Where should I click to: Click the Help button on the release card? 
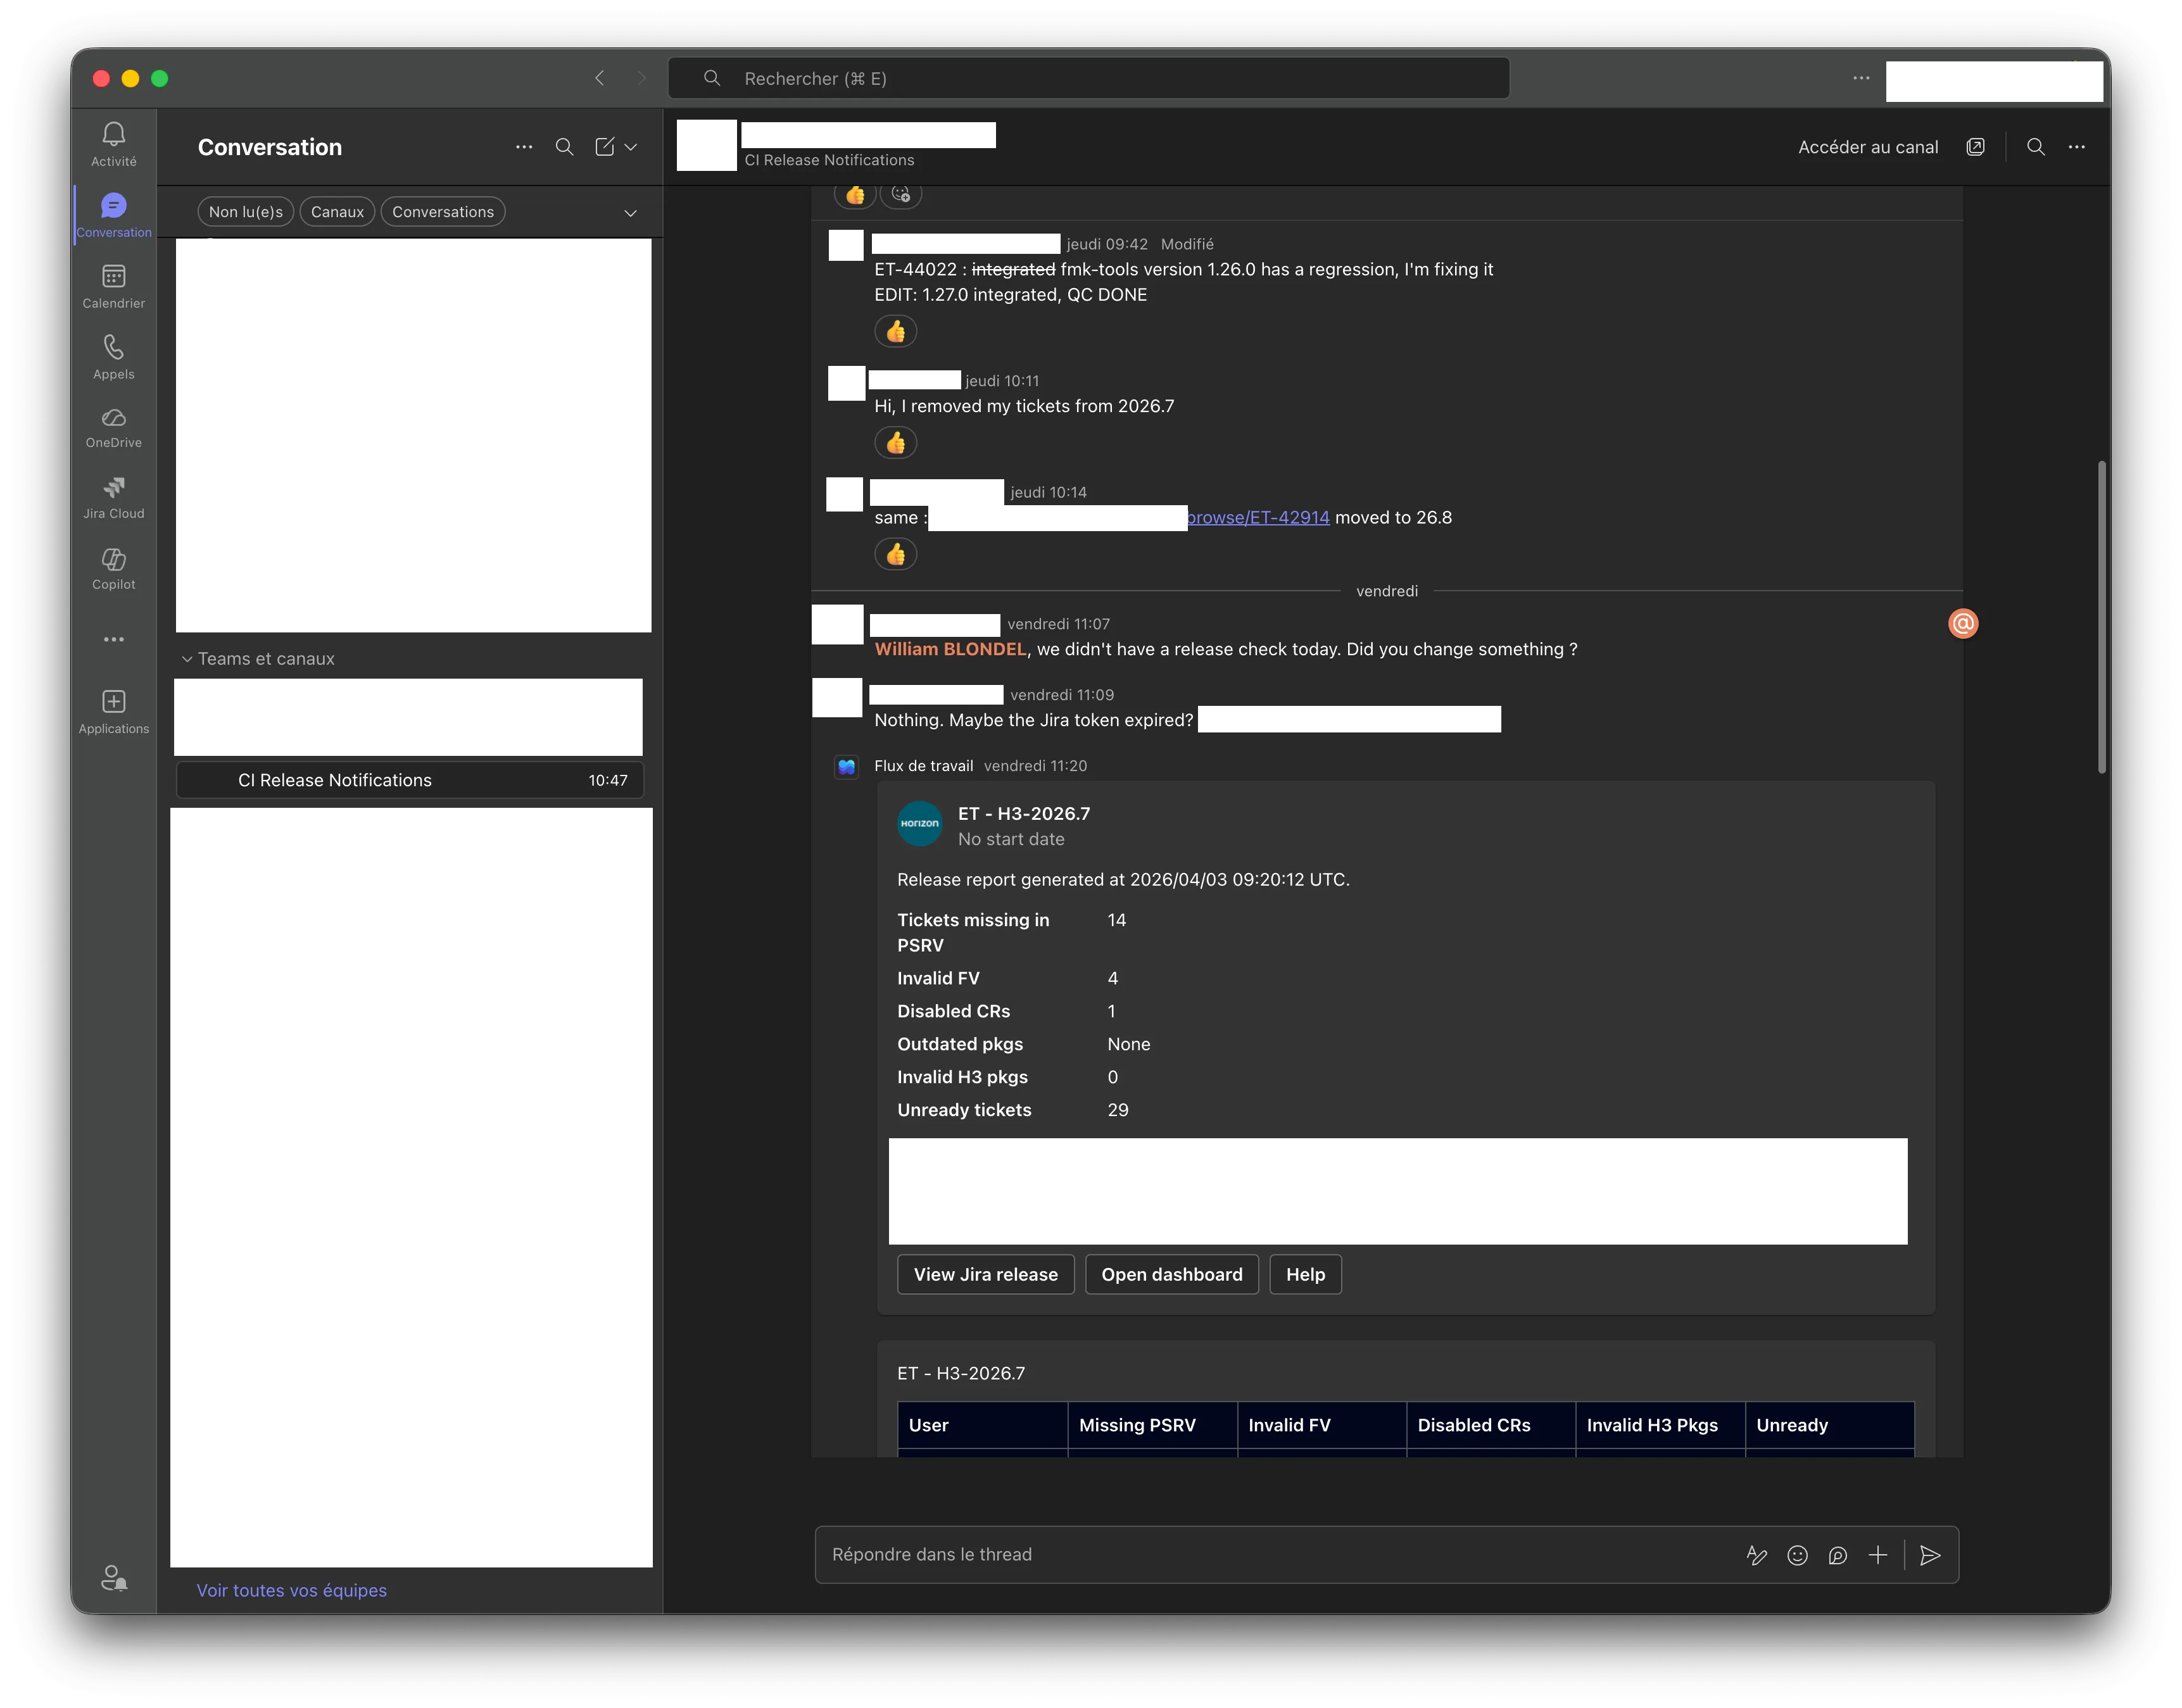coord(1305,1274)
